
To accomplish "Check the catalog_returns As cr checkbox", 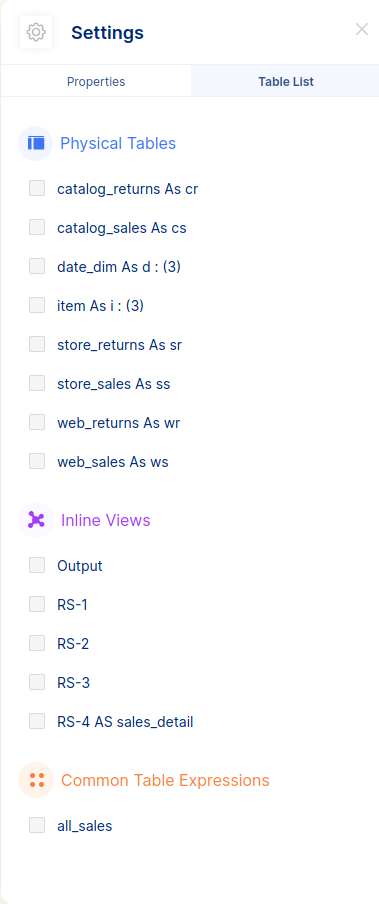I will (37, 188).
